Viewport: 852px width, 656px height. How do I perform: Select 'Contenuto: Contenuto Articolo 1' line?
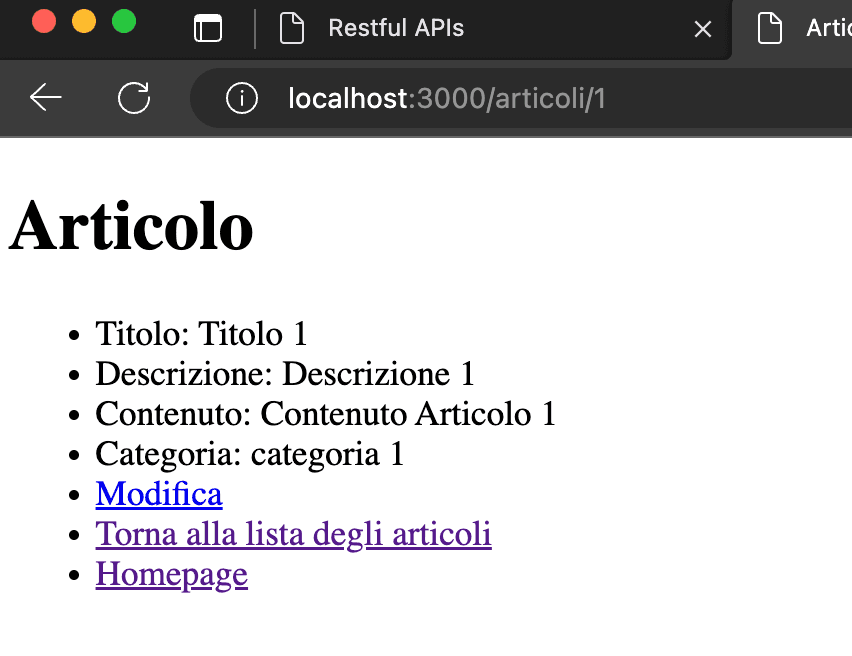point(325,414)
